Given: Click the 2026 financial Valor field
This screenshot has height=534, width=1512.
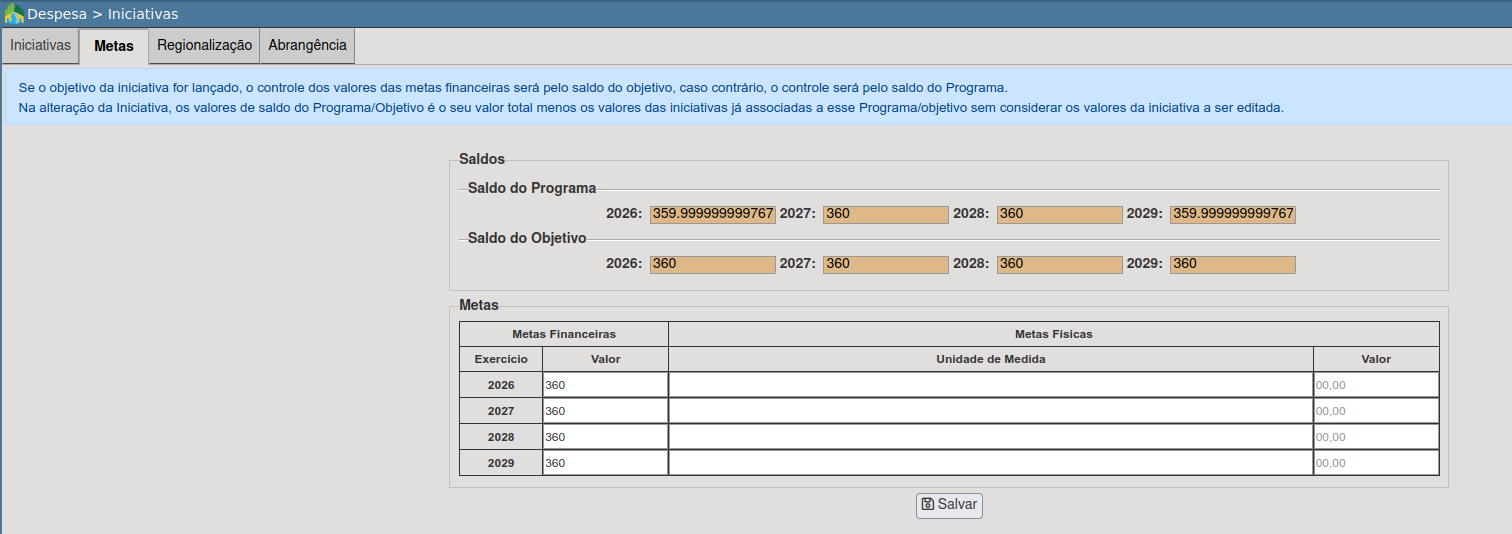Looking at the screenshot, I should [x=605, y=385].
